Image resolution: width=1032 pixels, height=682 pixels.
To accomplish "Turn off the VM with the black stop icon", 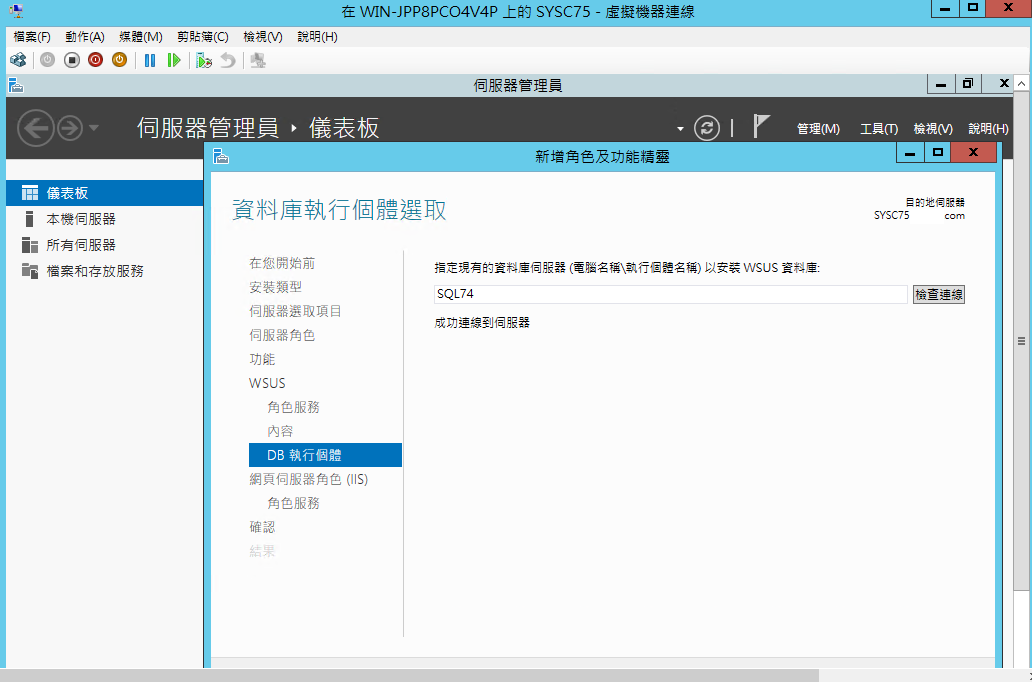I will (72, 61).
